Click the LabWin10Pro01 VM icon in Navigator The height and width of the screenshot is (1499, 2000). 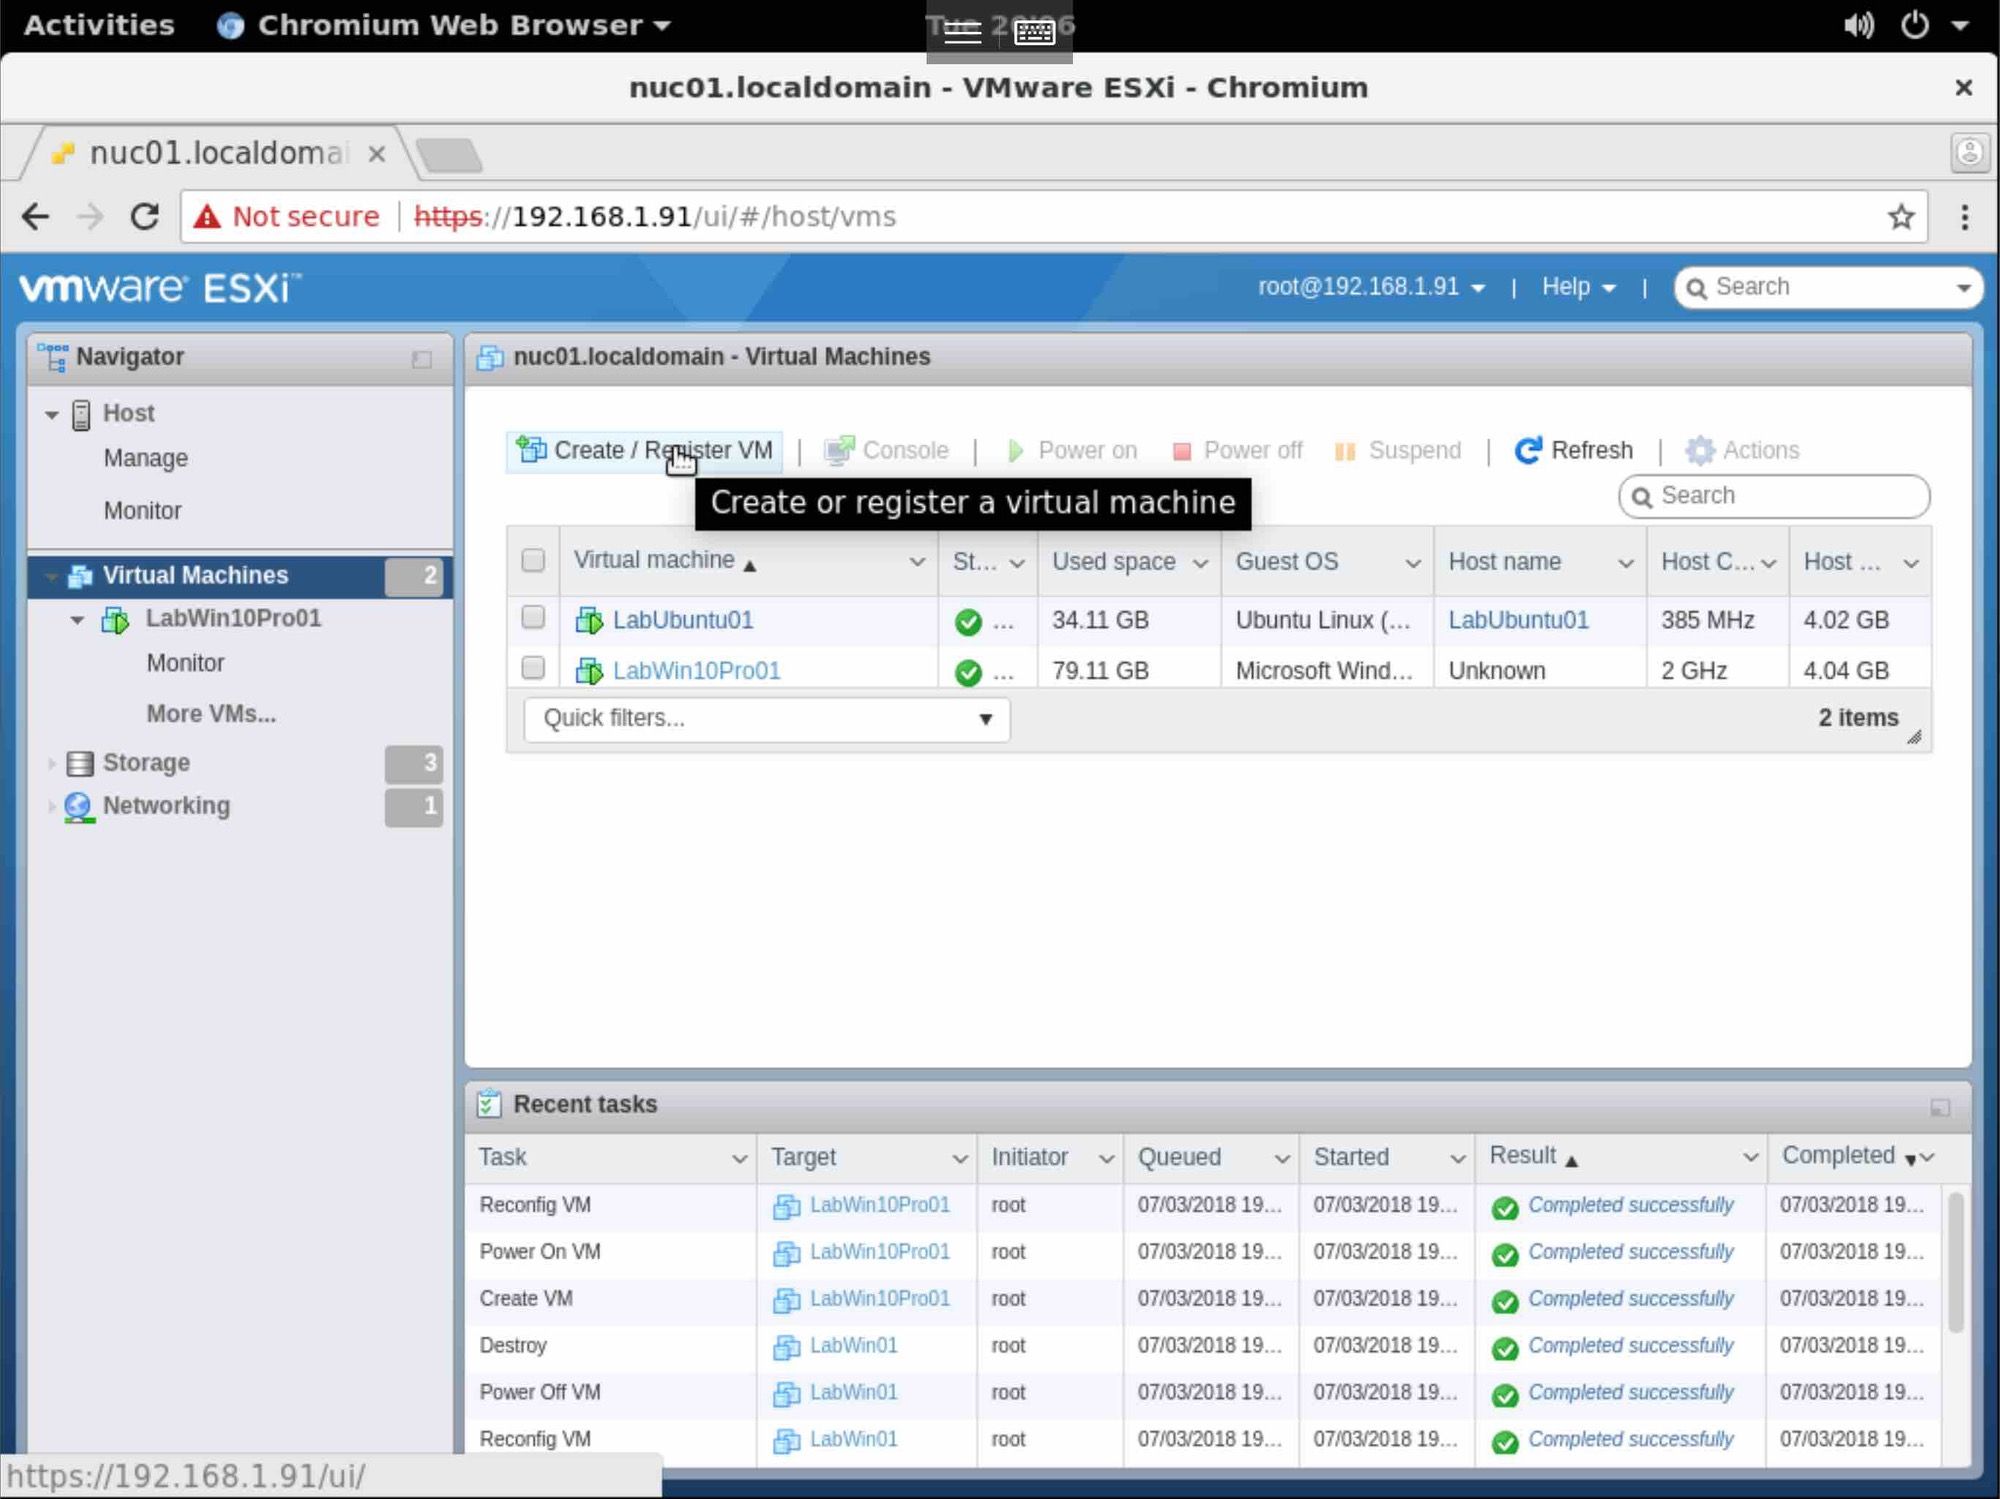(115, 620)
